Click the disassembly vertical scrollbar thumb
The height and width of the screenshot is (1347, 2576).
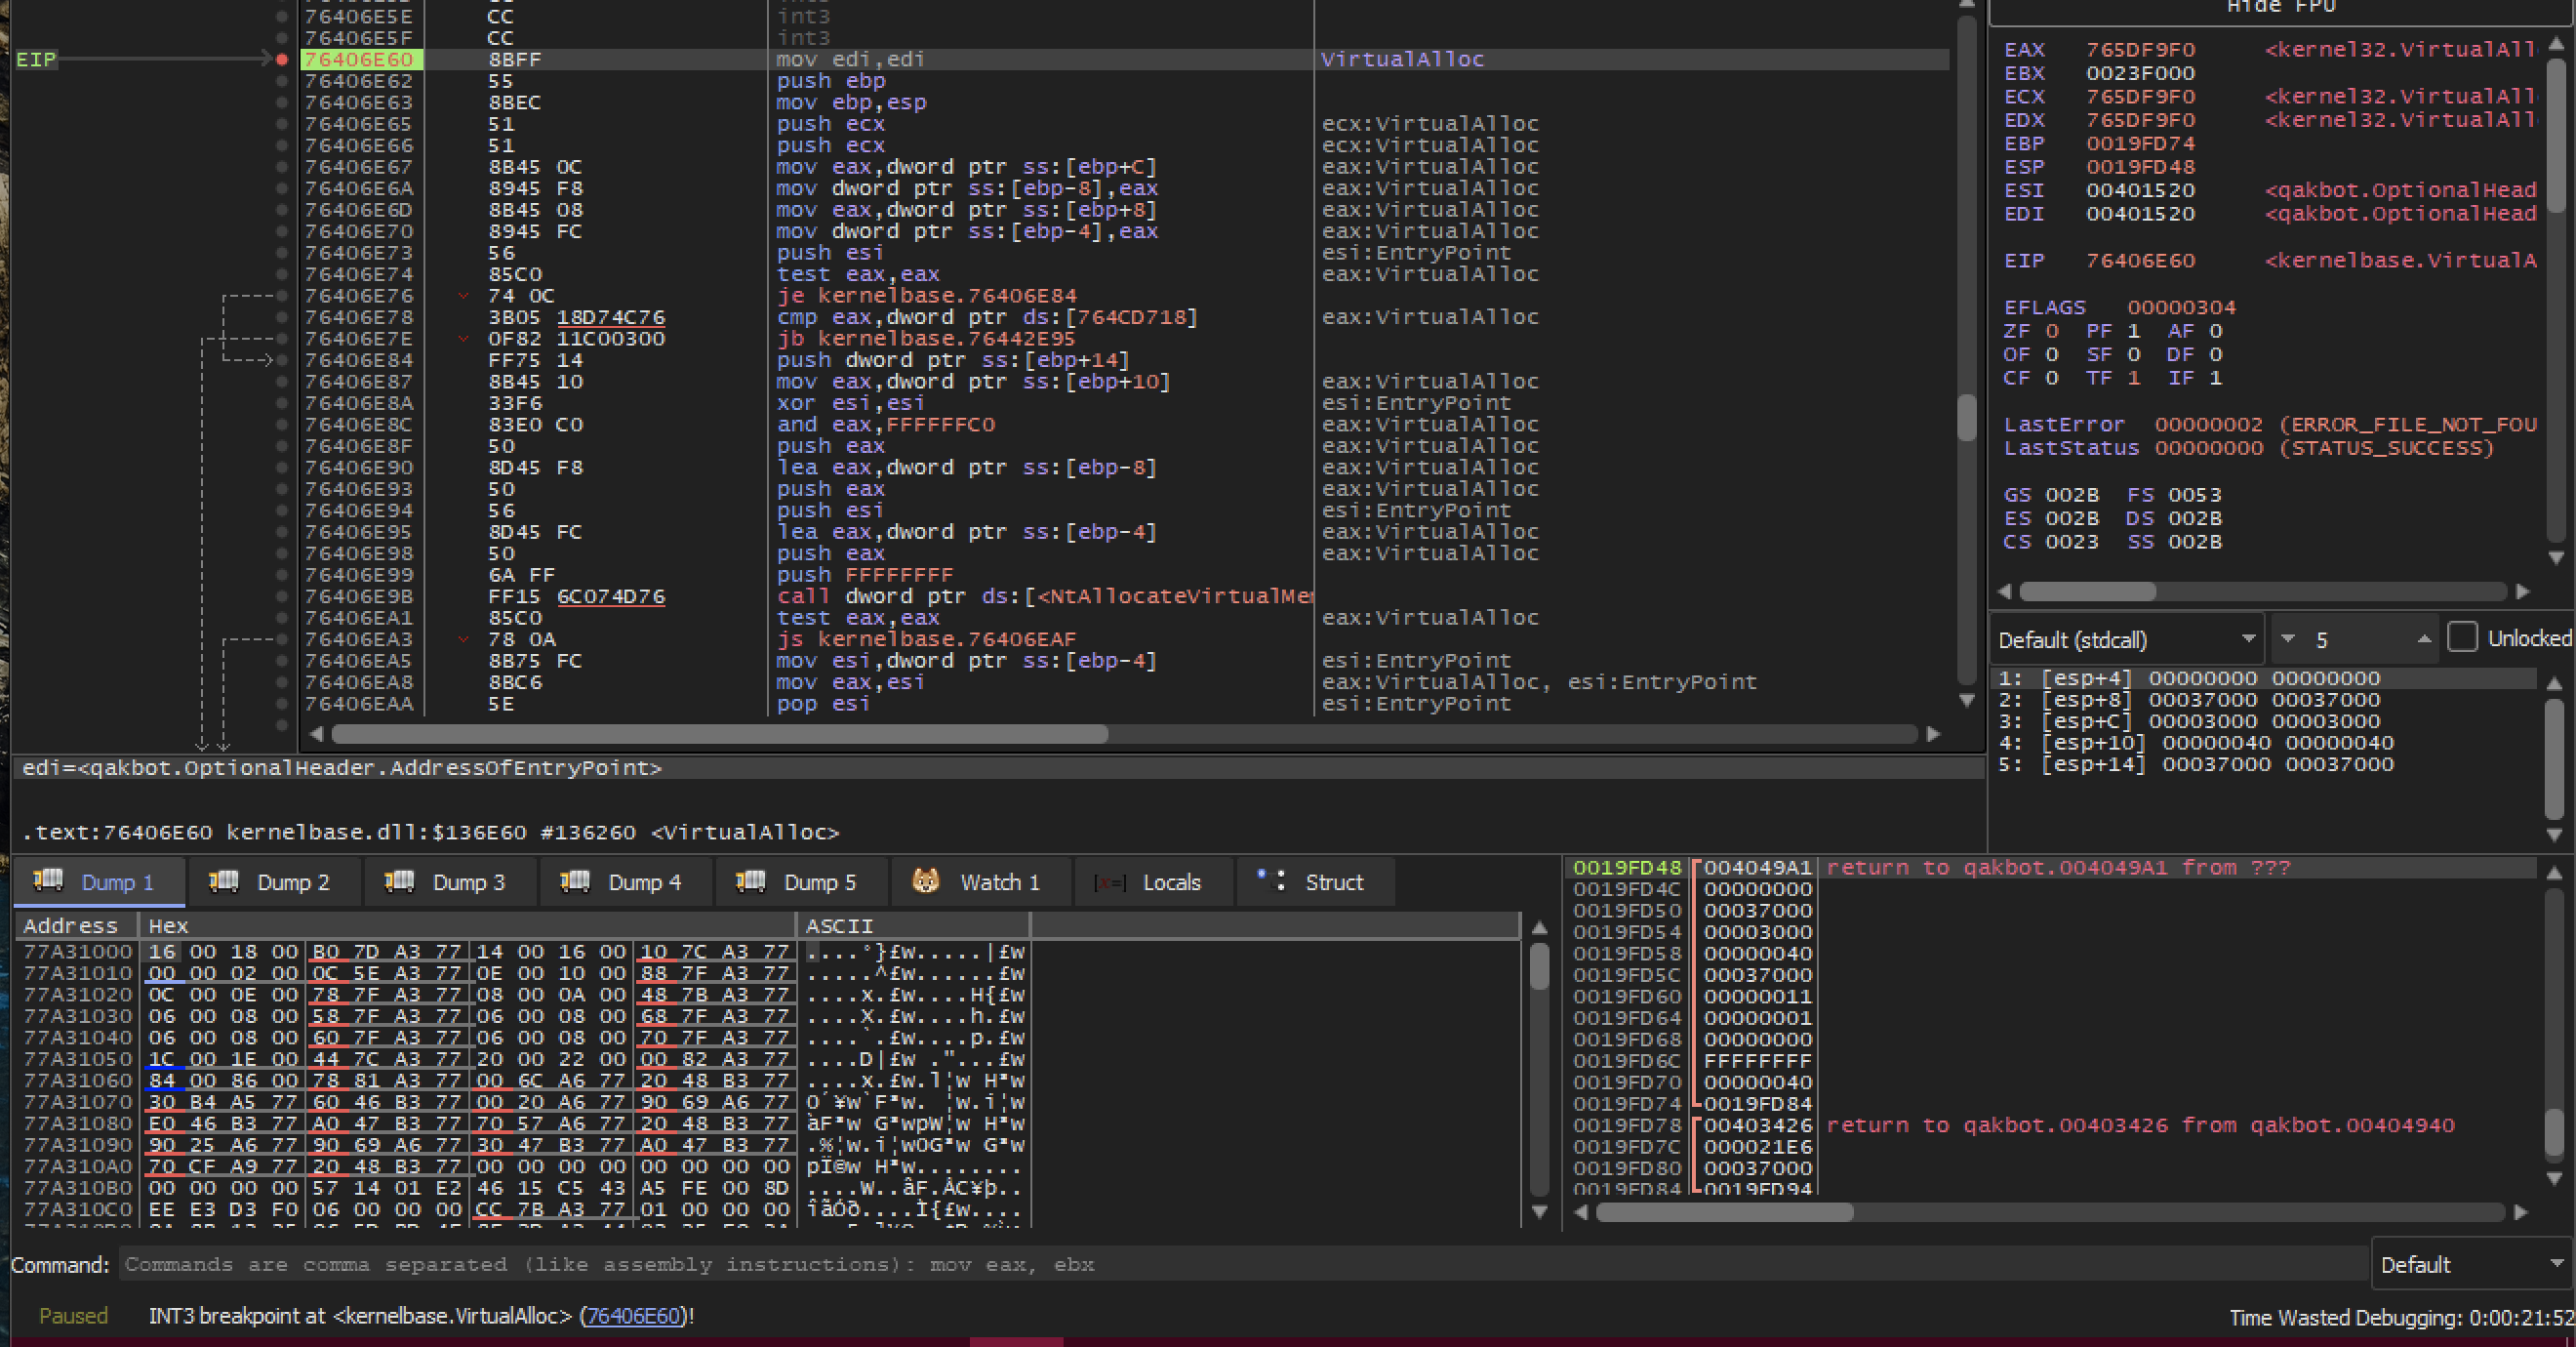tap(1966, 418)
